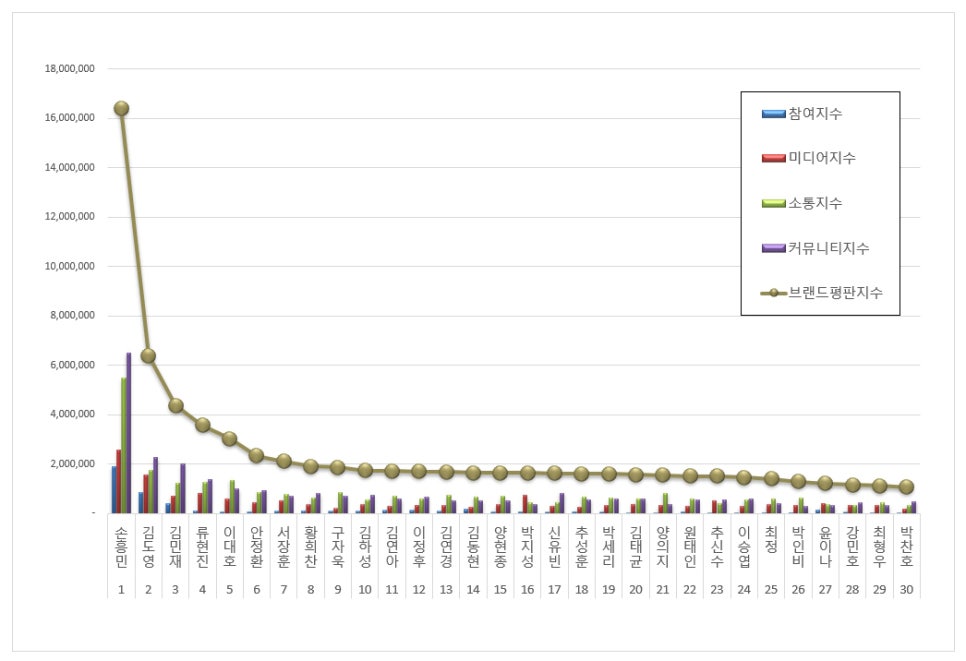Click the 김민재 name label
The image size is (966, 661).
[176, 546]
